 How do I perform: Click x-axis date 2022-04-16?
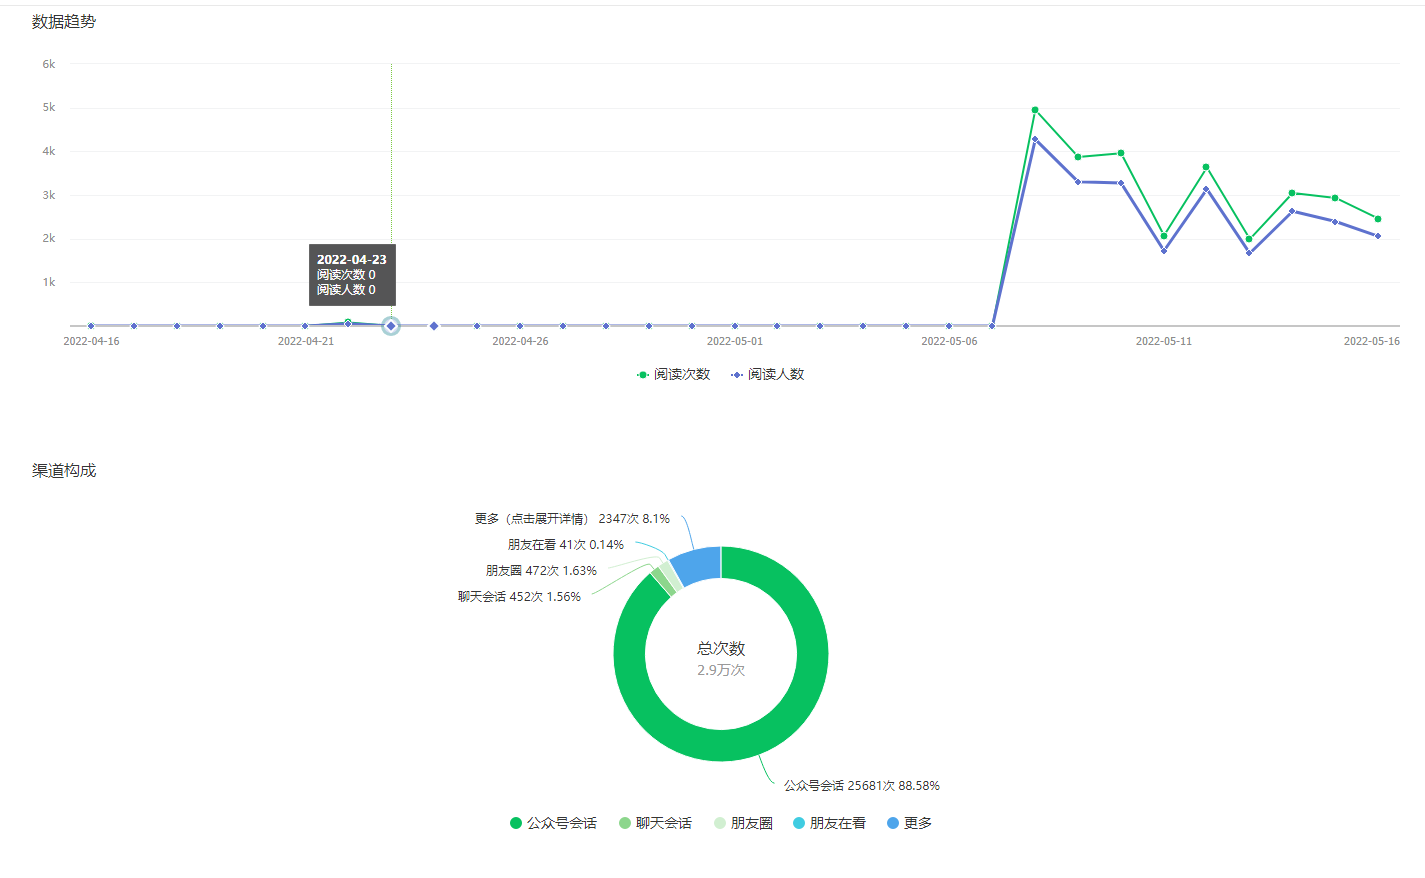pos(91,341)
